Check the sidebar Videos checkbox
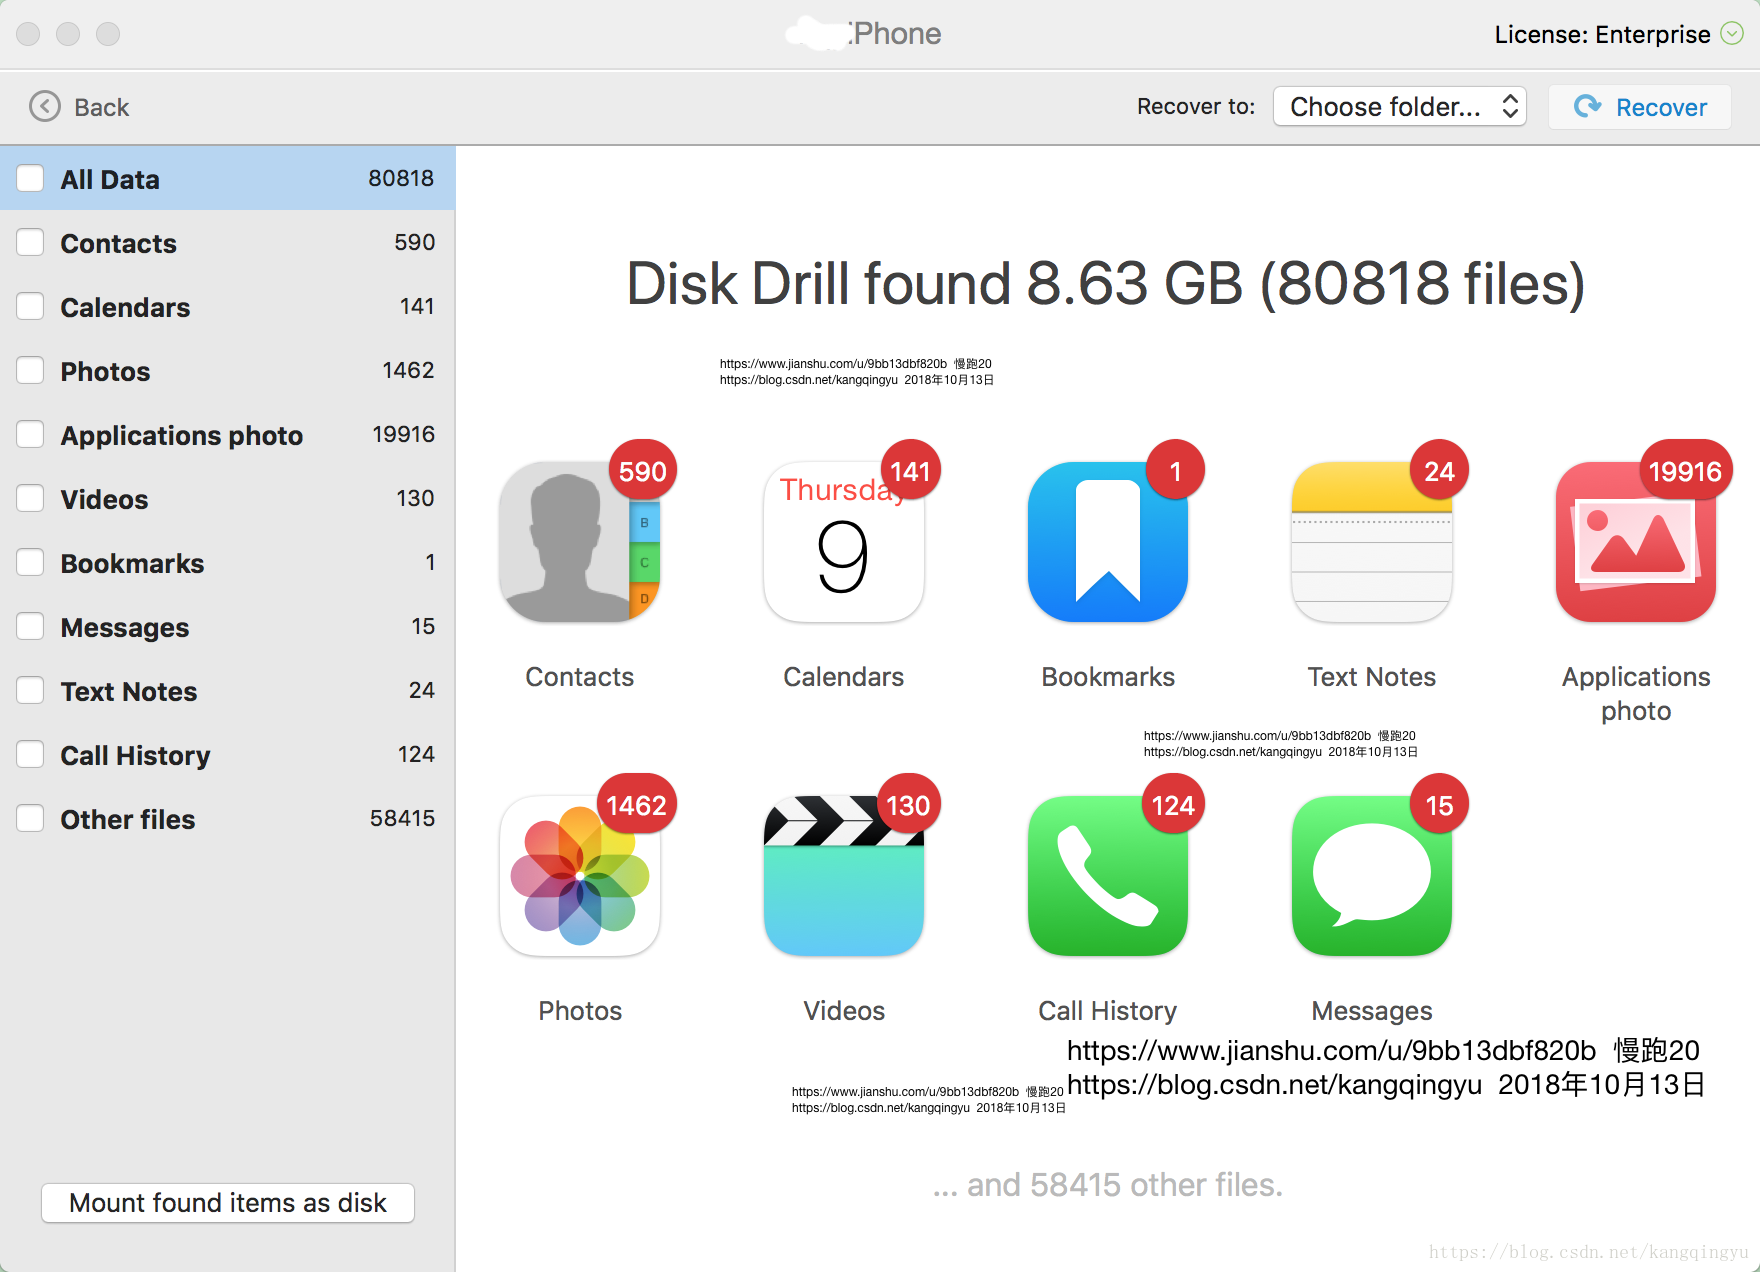Screen dimensions: 1760x1272 (x=30, y=498)
